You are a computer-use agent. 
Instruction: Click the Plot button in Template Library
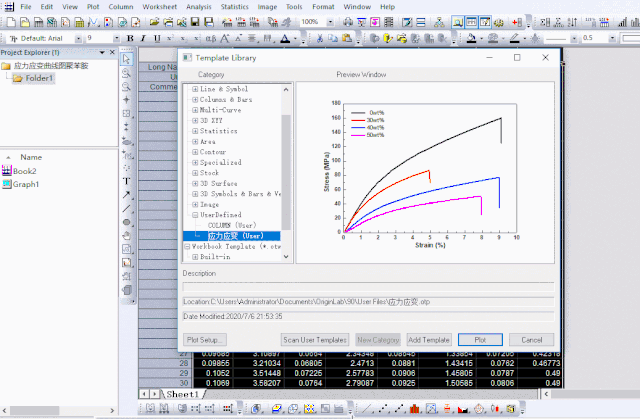point(480,340)
